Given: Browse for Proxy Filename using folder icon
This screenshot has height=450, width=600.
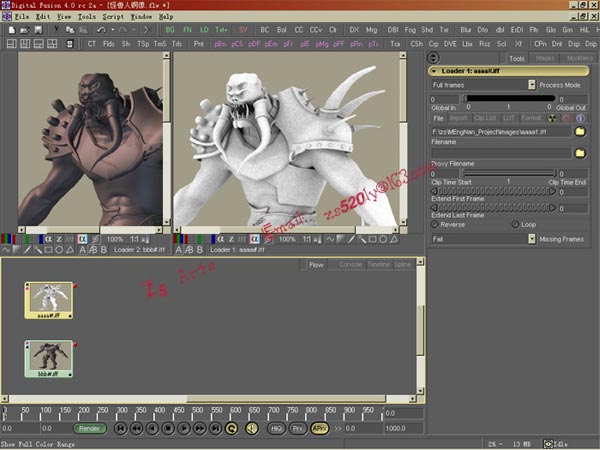Looking at the screenshot, I should pyautogui.click(x=579, y=153).
